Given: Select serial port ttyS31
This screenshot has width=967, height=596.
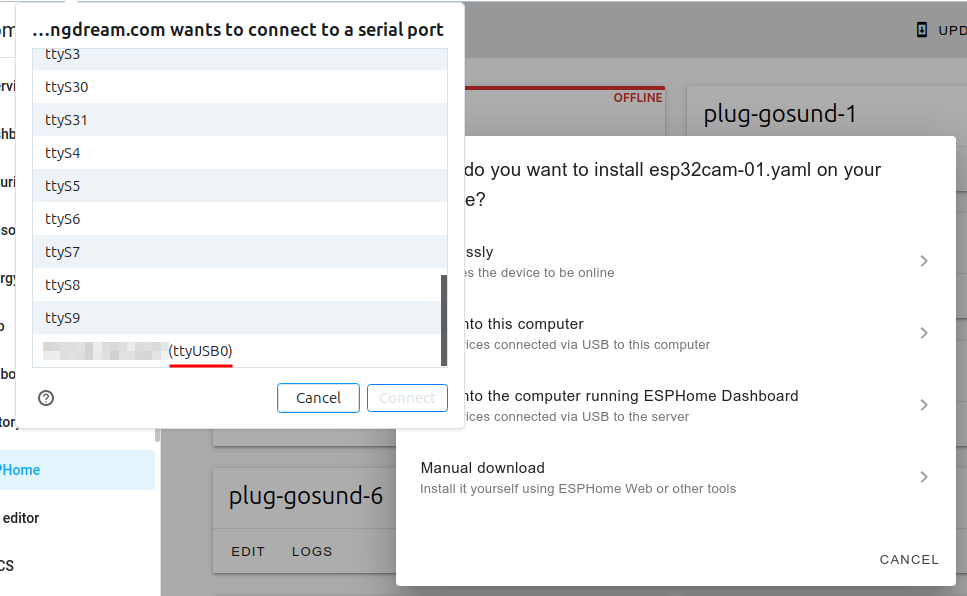Looking at the screenshot, I should point(239,120).
